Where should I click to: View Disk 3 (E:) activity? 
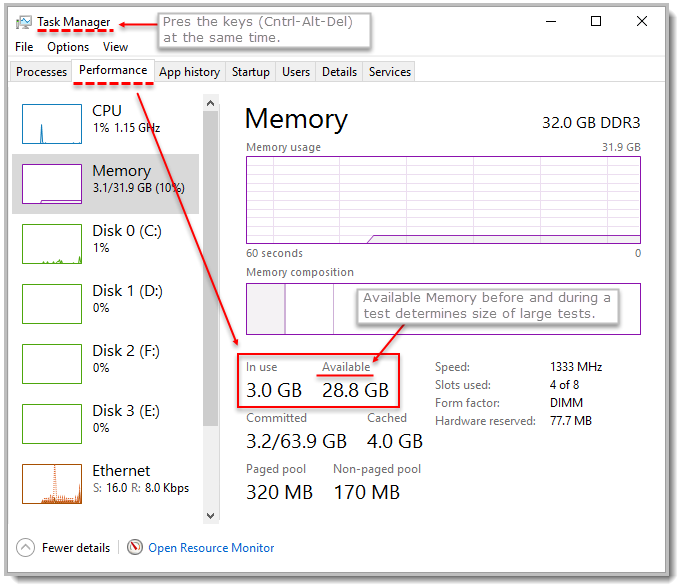[x=51, y=423]
